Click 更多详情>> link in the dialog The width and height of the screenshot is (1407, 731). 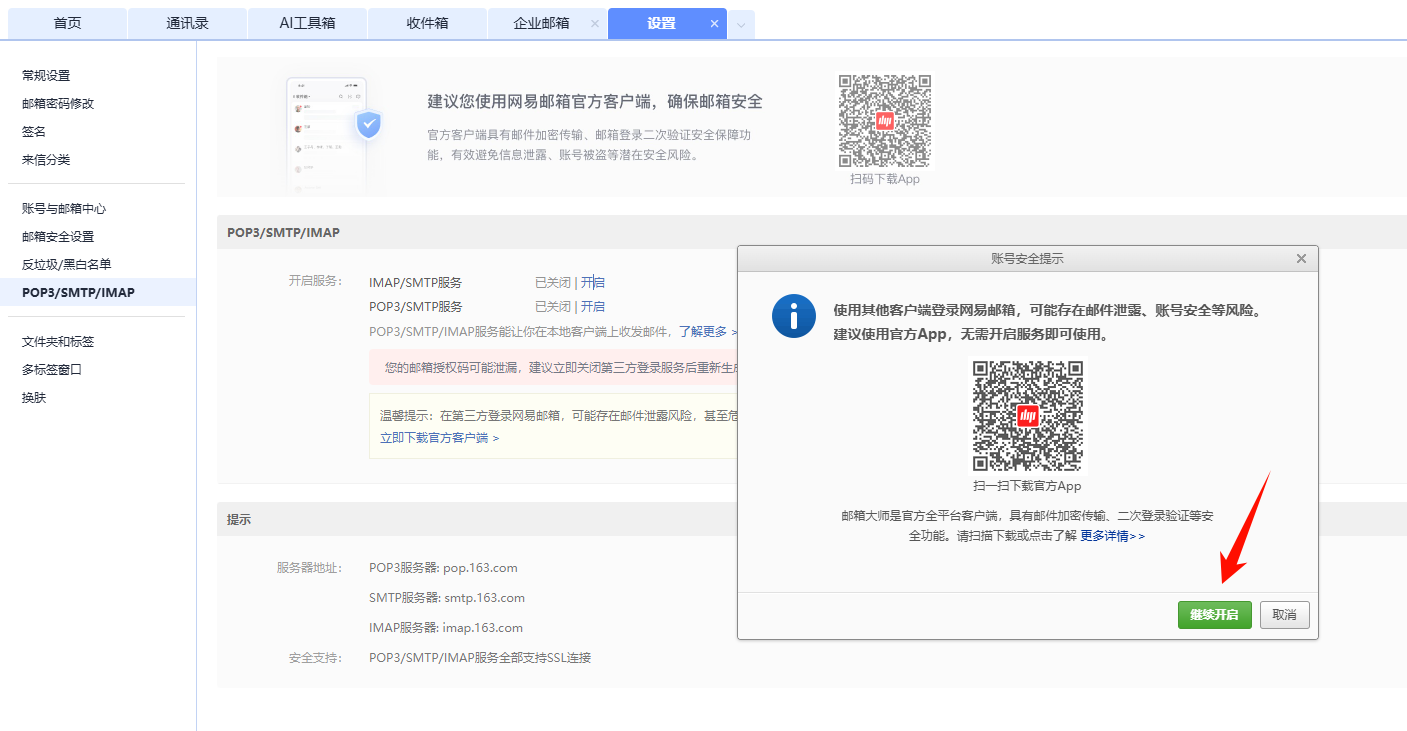point(1113,535)
